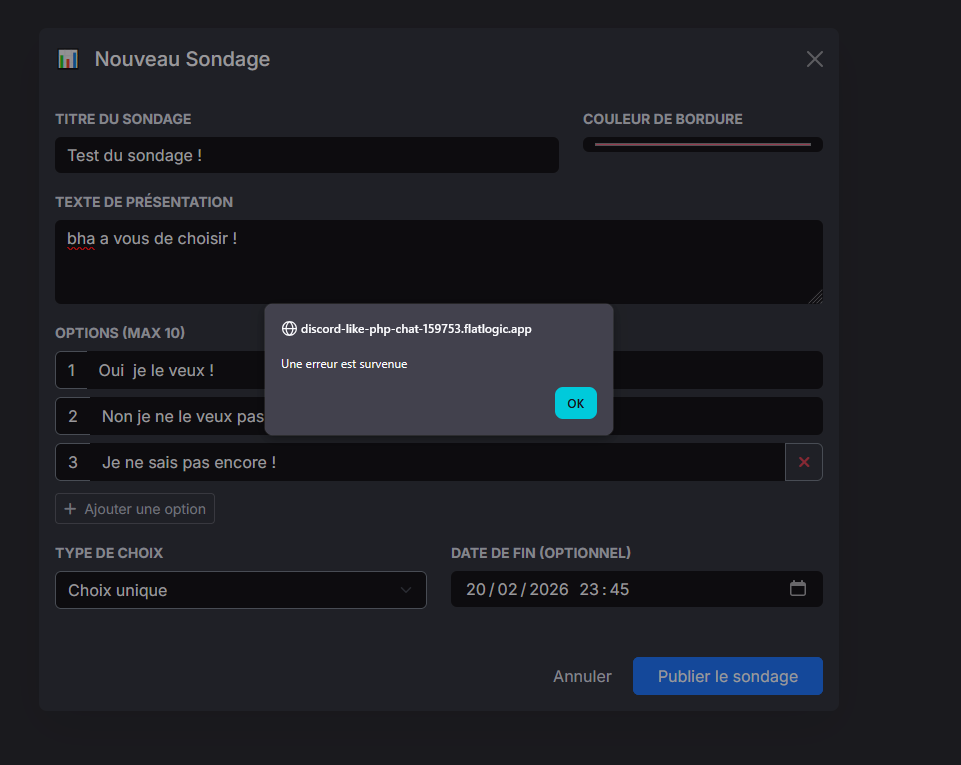
Task: Click Publier le sondage button
Action: pos(727,676)
